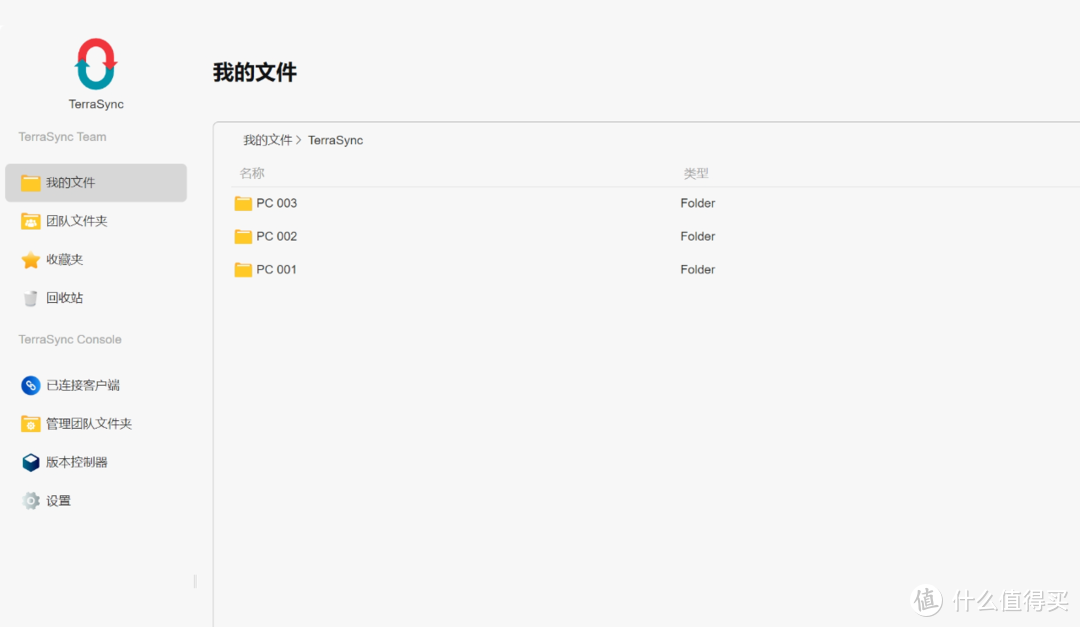Screen dimensions: 1080x627
Task: Click the breadcrumb chevron separator
Action: tap(300, 140)
